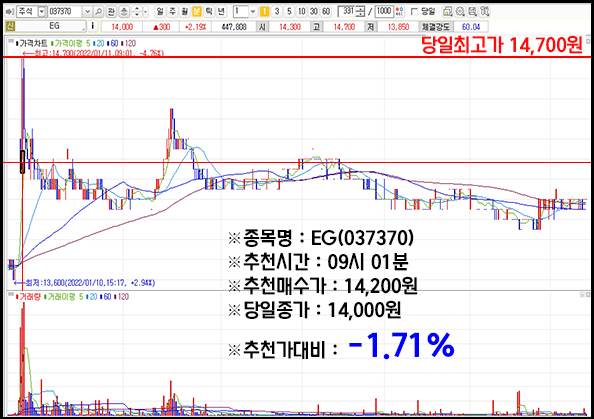This screenshot has height=419, width=594.
Task: Click the price chart 60 moving average legend
Action: click(113, 44)
